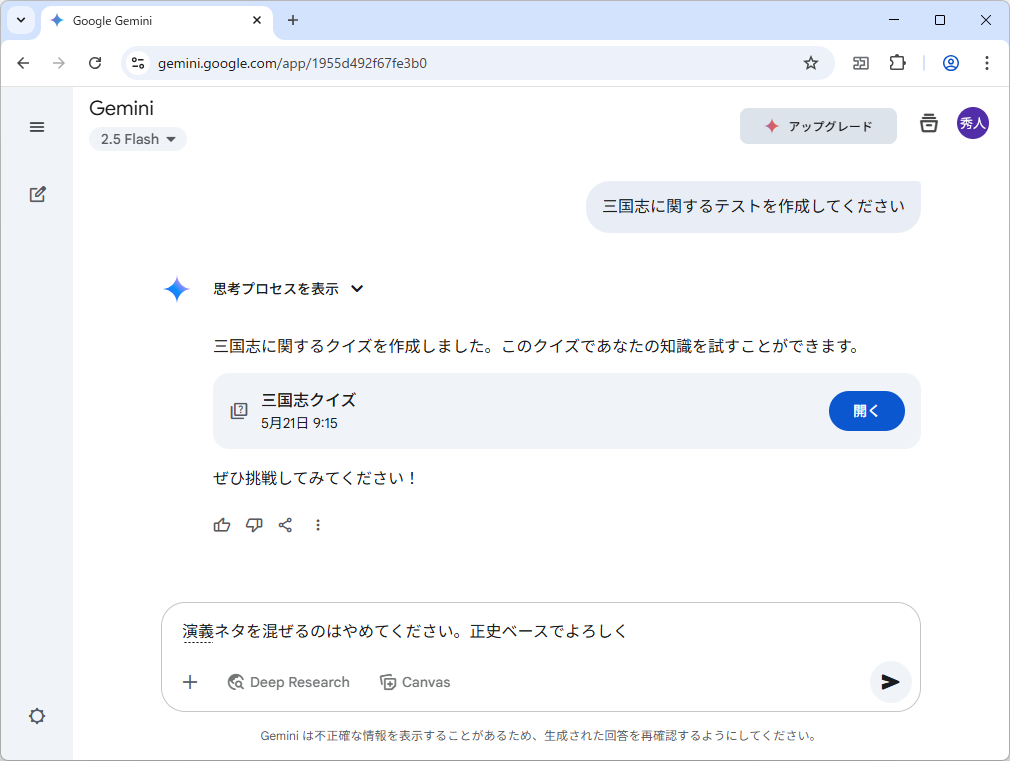Give the response a thumbs down
The width and height of the screenshot is (1010, 761).
click(254, 525)
